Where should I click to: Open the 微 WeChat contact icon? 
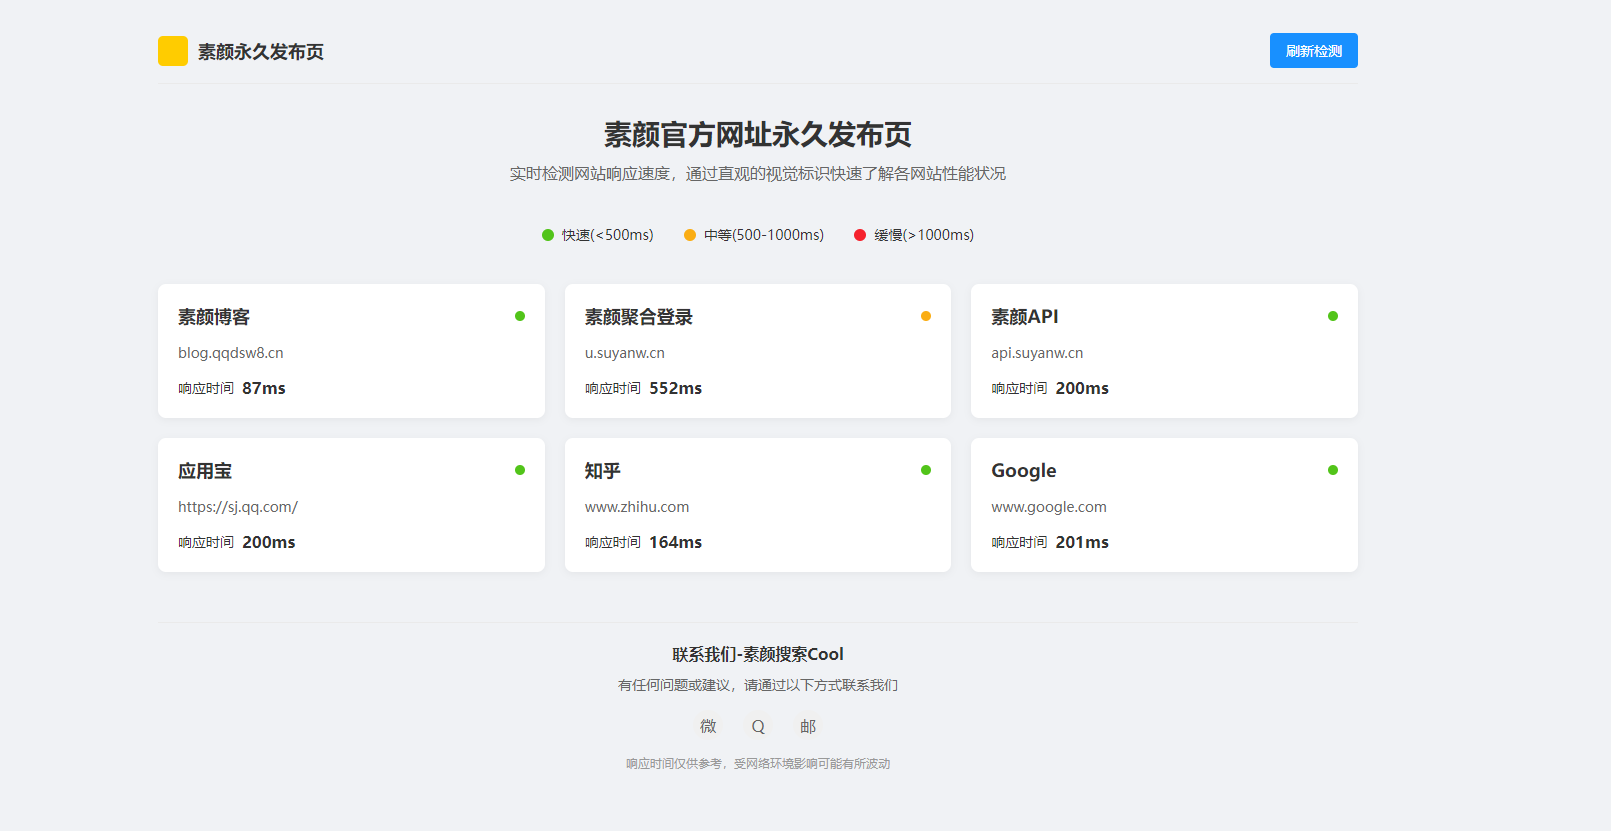708,726
